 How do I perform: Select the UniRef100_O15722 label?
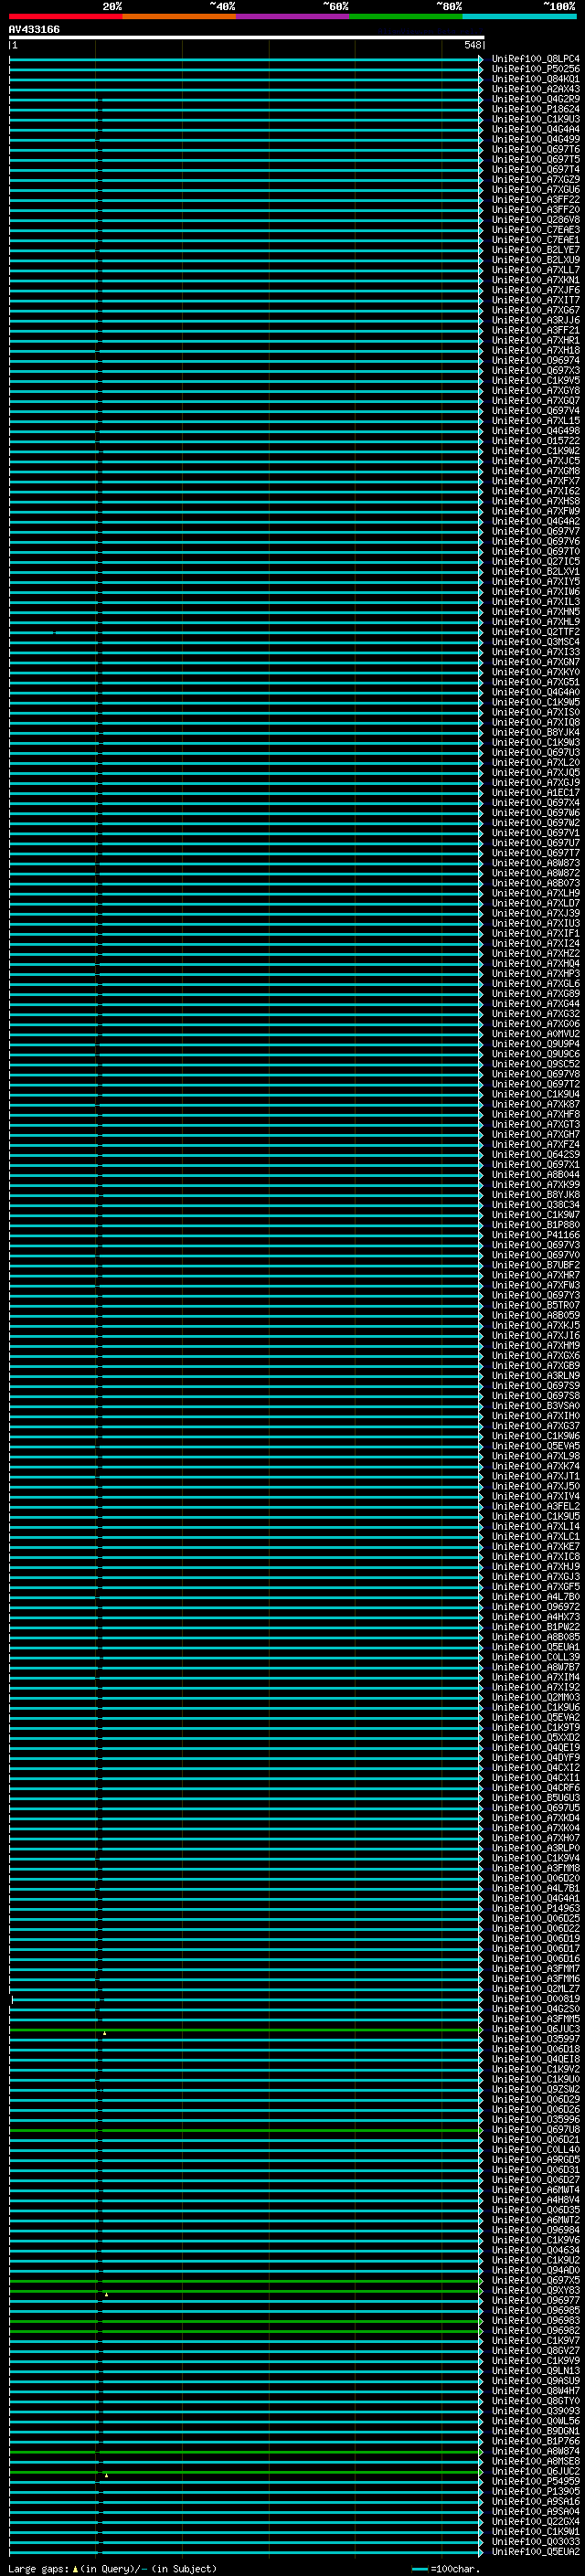click(535, 441)
